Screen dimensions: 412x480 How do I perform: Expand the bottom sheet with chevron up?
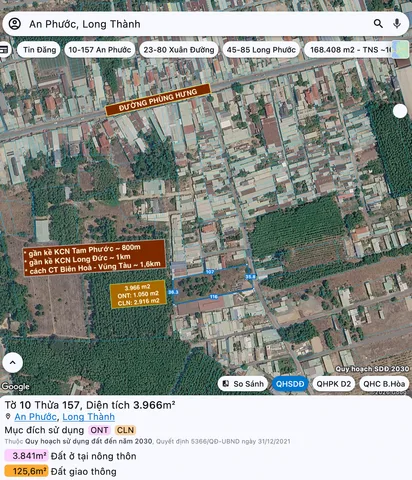(13, 362)
